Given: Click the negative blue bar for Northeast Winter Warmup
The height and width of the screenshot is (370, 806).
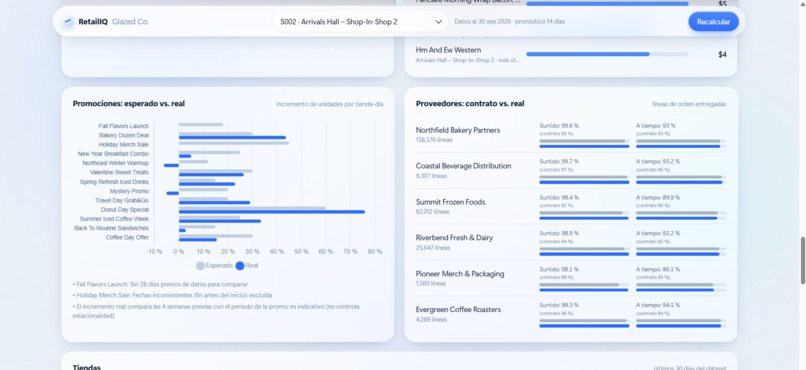Looking at the screenshot, I should pyautogui.click(x=171, y=165).
